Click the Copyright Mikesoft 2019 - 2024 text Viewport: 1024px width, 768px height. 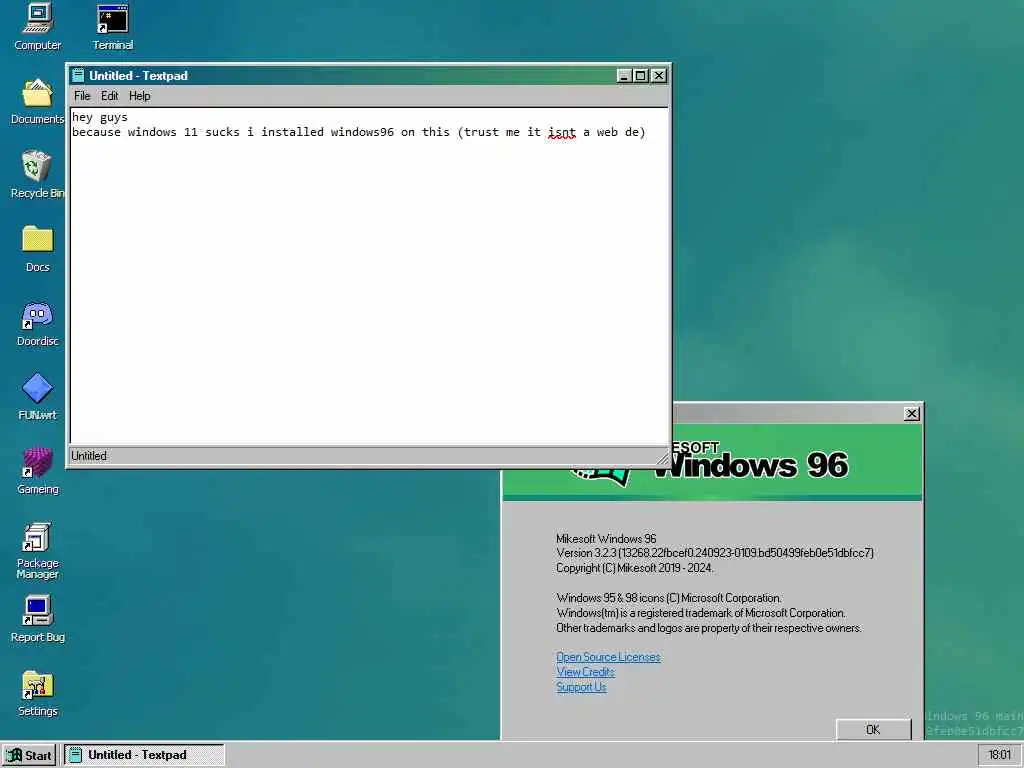coord(635,568)
